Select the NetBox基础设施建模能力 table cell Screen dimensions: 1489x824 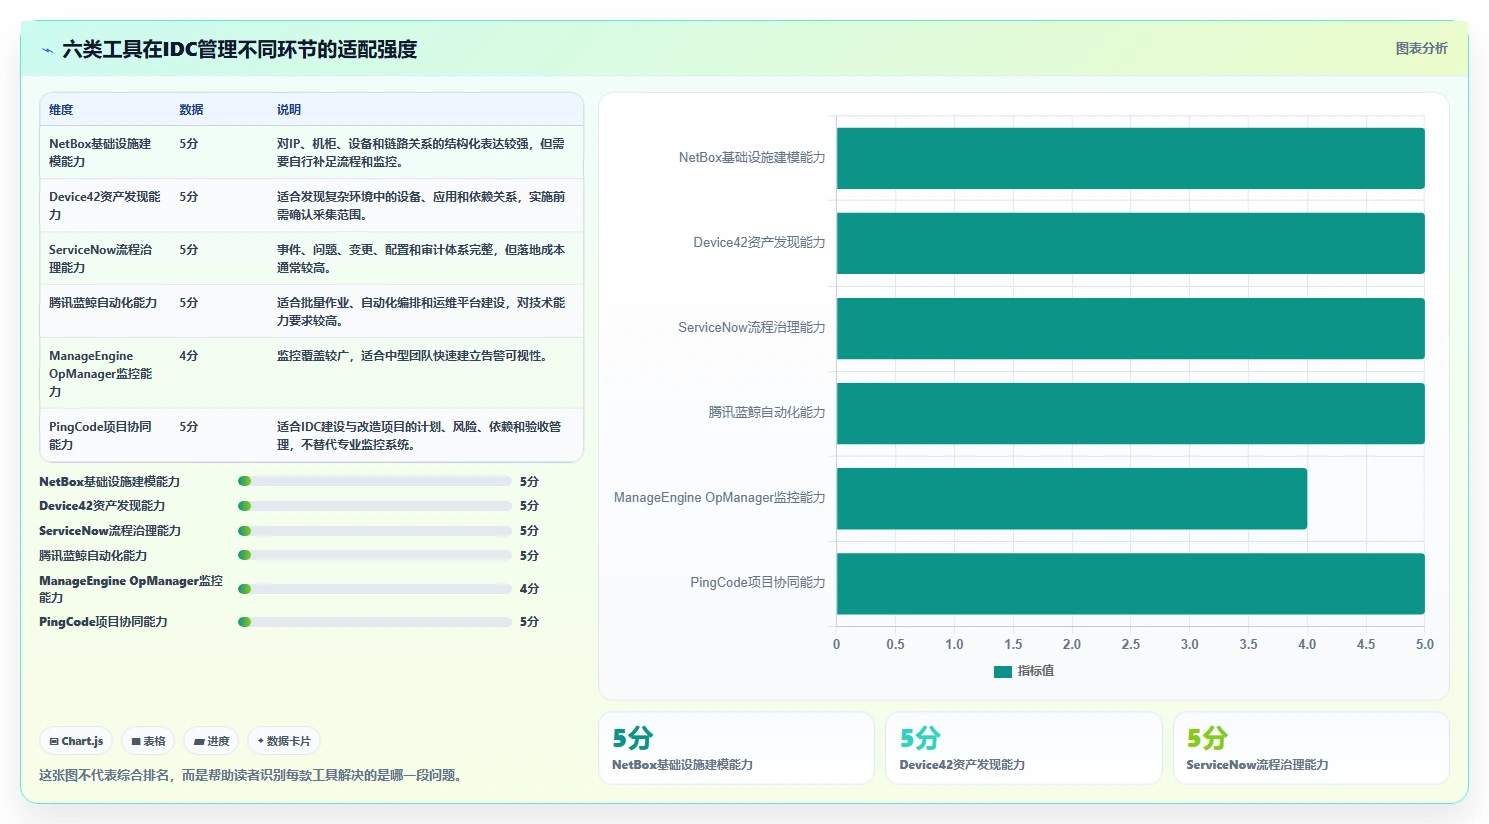(x=104, y=152)
